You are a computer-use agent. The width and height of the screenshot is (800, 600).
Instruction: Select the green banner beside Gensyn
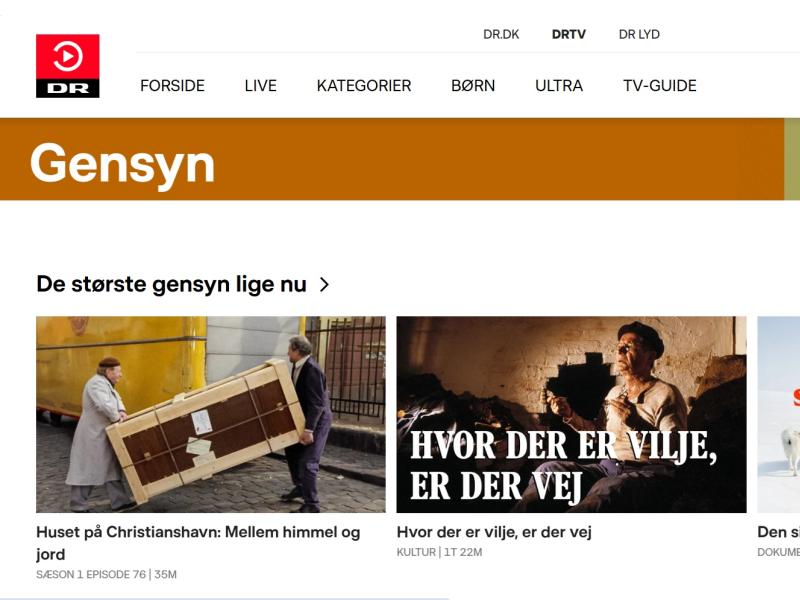(792, 159)
